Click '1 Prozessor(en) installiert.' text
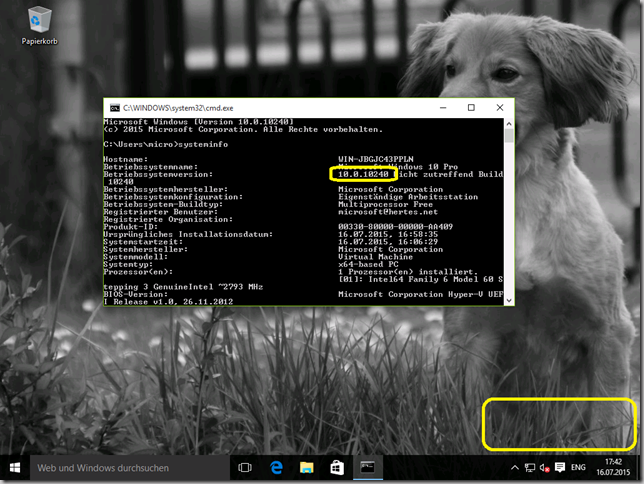 408,272
